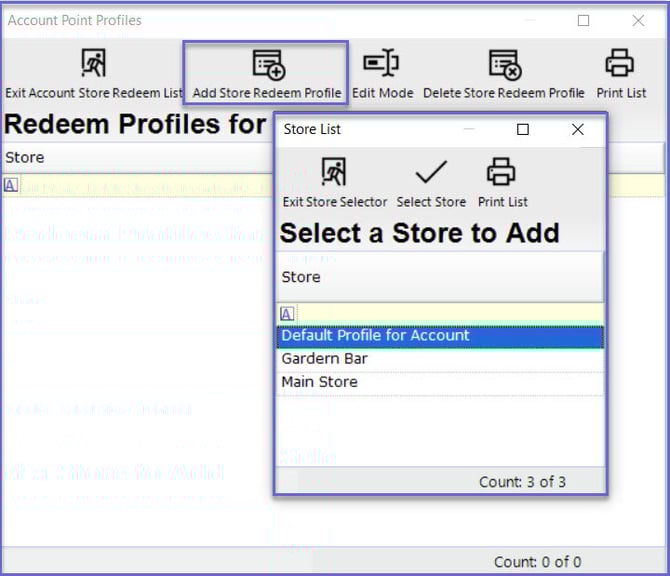Select Default Profile for Account row

[440, 336]
